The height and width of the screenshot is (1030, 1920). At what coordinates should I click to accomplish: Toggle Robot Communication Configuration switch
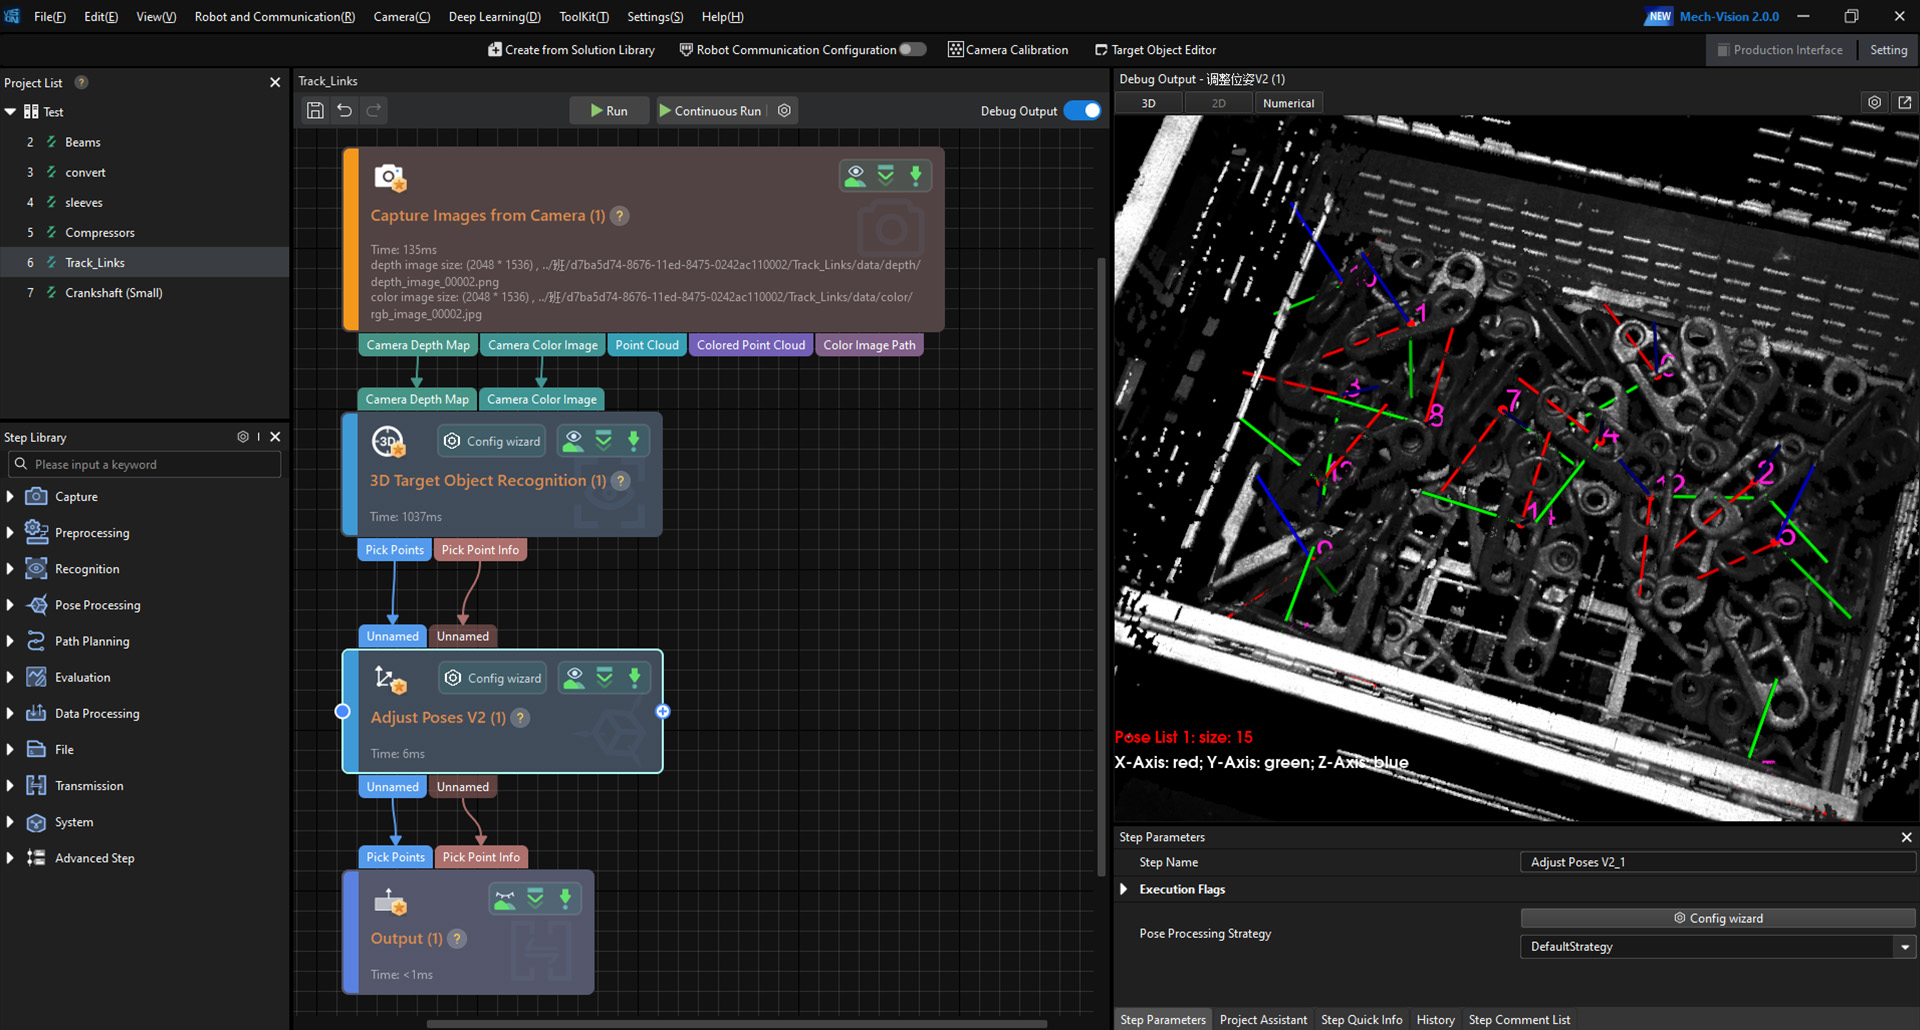pyautogui.click(x=912, y=49)
